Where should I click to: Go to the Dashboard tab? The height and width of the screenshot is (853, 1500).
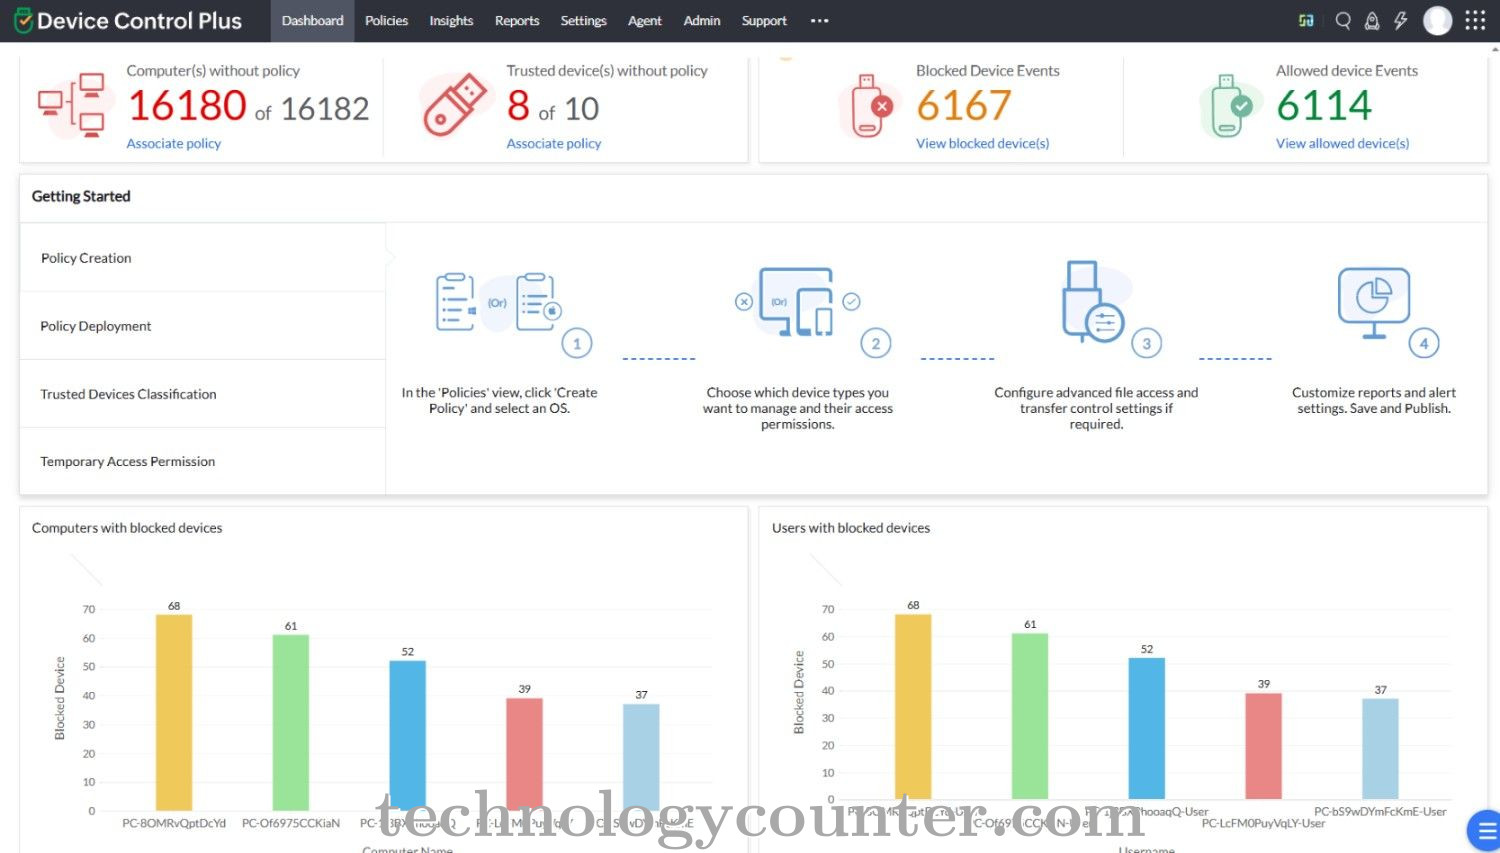(x=312, y=21)
